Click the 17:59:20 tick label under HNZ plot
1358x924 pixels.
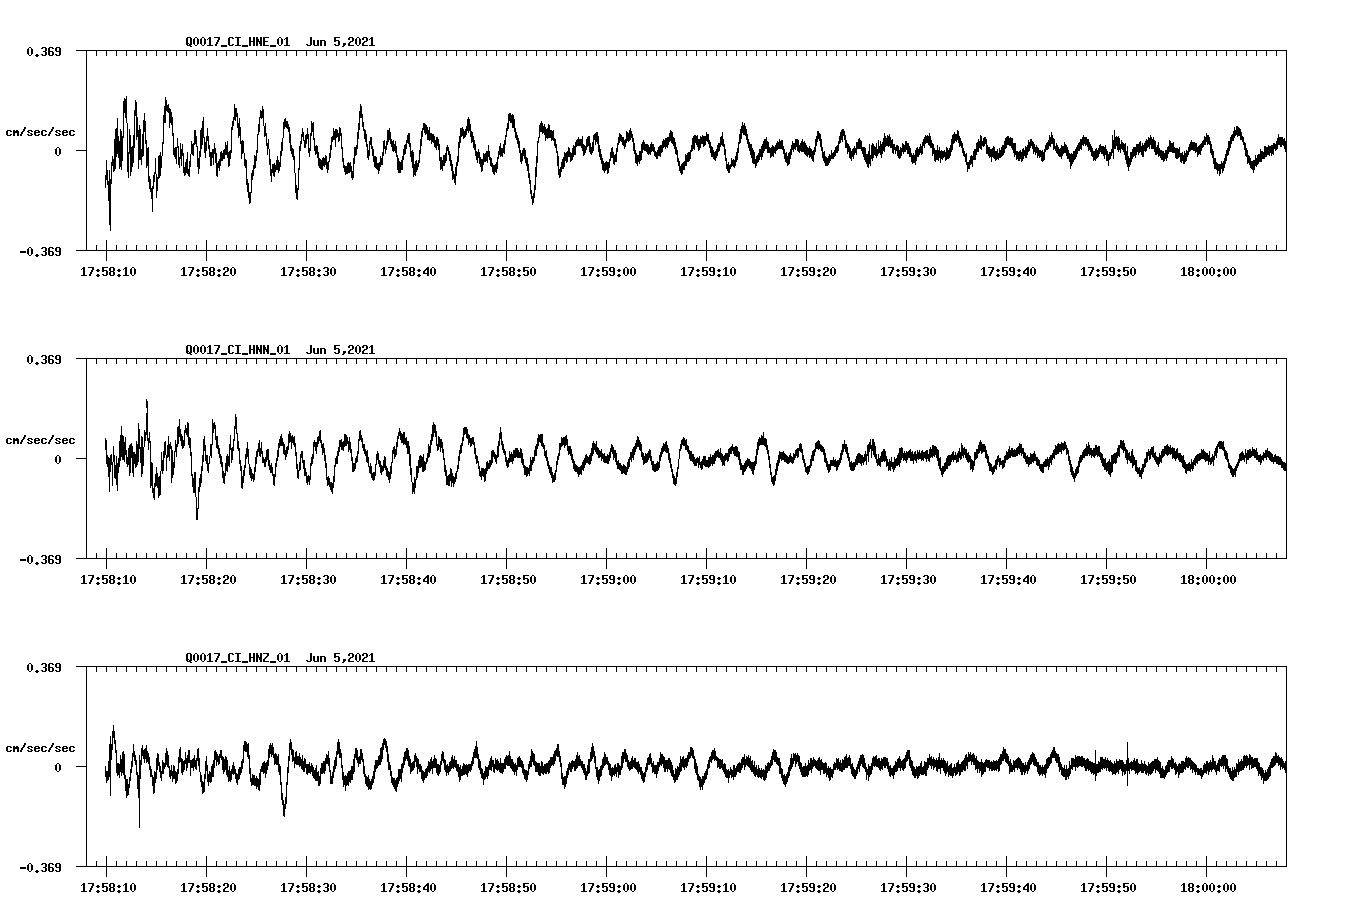[808, 888]
